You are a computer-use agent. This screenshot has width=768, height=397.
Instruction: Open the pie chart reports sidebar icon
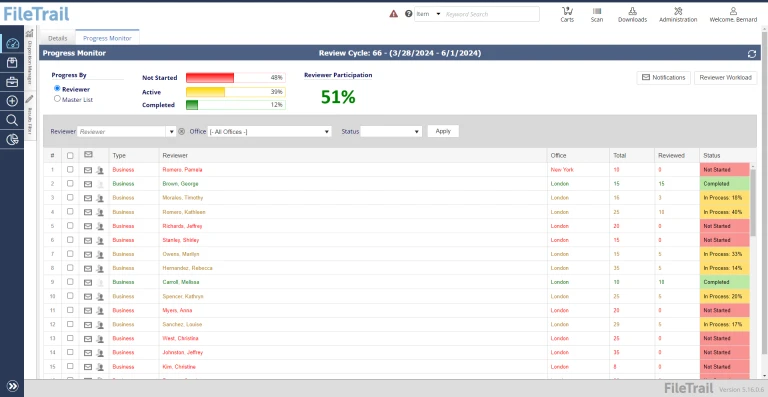tap(12, 140)
